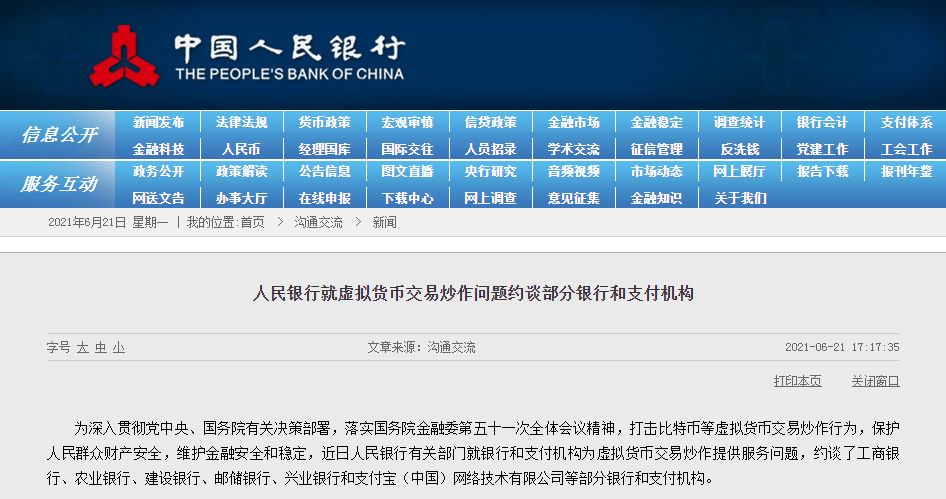Open 党建工作 menu item
Screen dimensions: 946x499
pos(822,149)
